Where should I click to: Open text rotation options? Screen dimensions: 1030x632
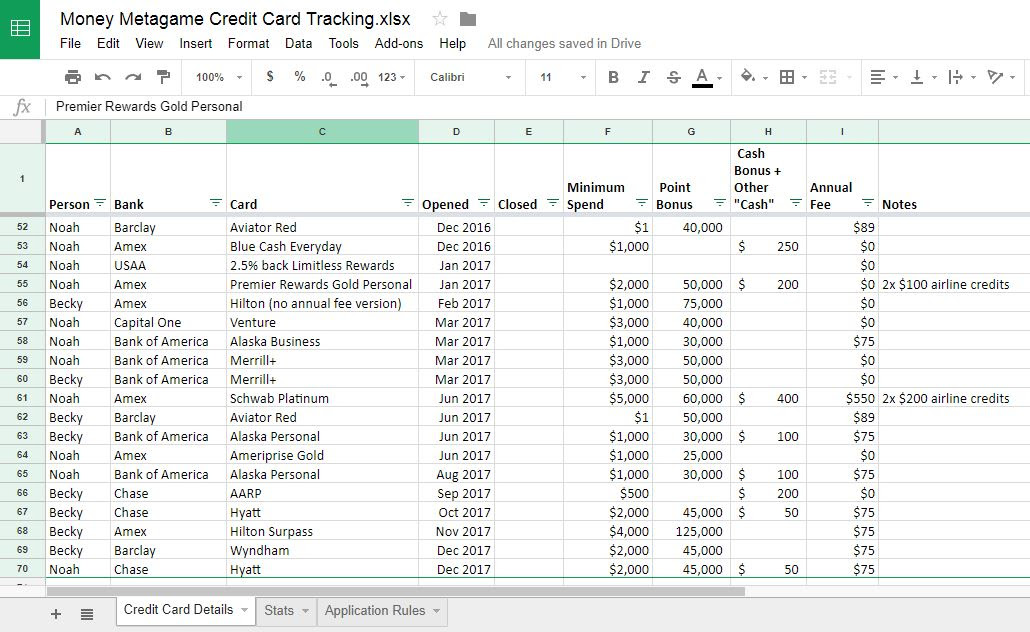[x=995, y=77]
